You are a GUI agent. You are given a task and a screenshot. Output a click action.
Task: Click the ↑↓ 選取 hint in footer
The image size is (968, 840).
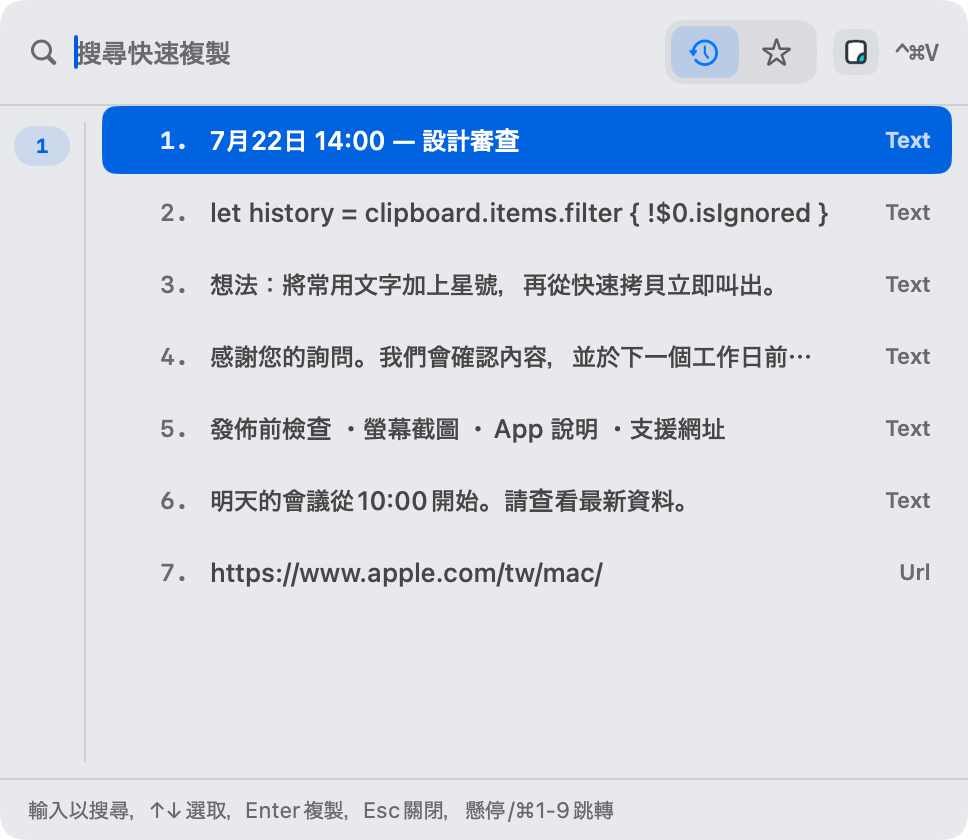pyautogui.click(x=188, y=810)
